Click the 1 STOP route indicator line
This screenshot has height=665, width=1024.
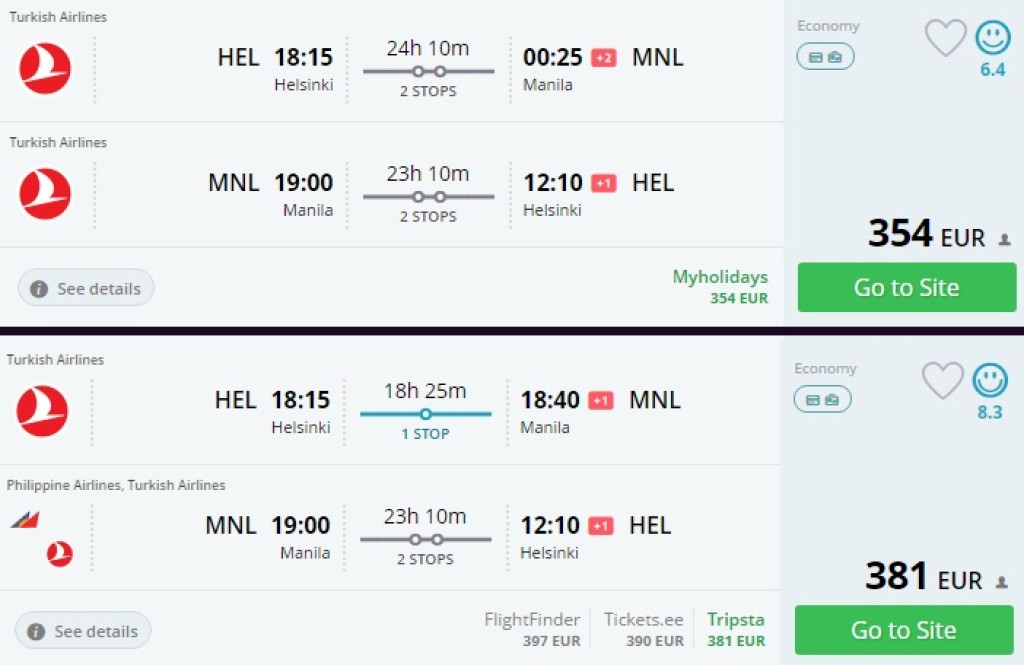click(x=425, y=413)
